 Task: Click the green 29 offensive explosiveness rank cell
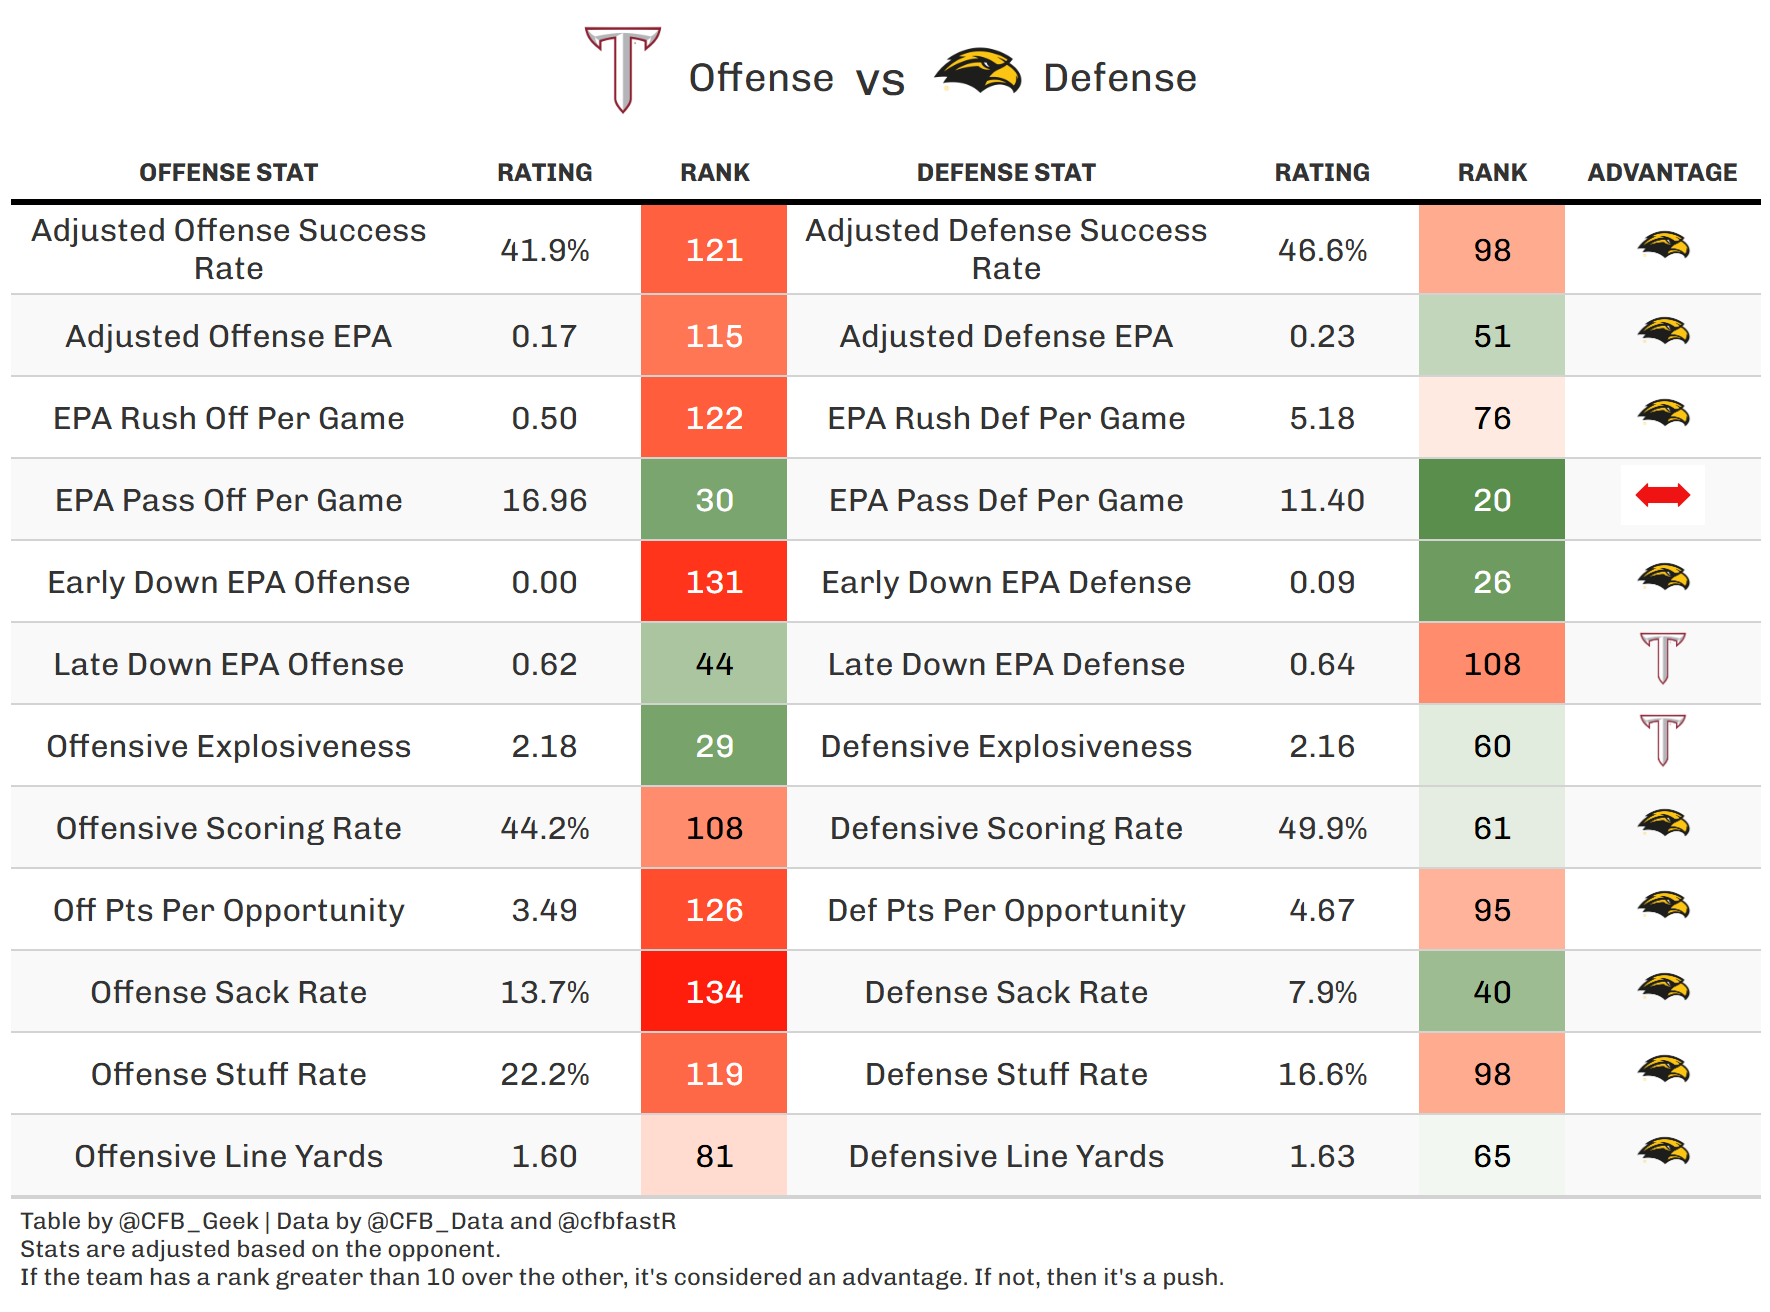click(714, 746)
